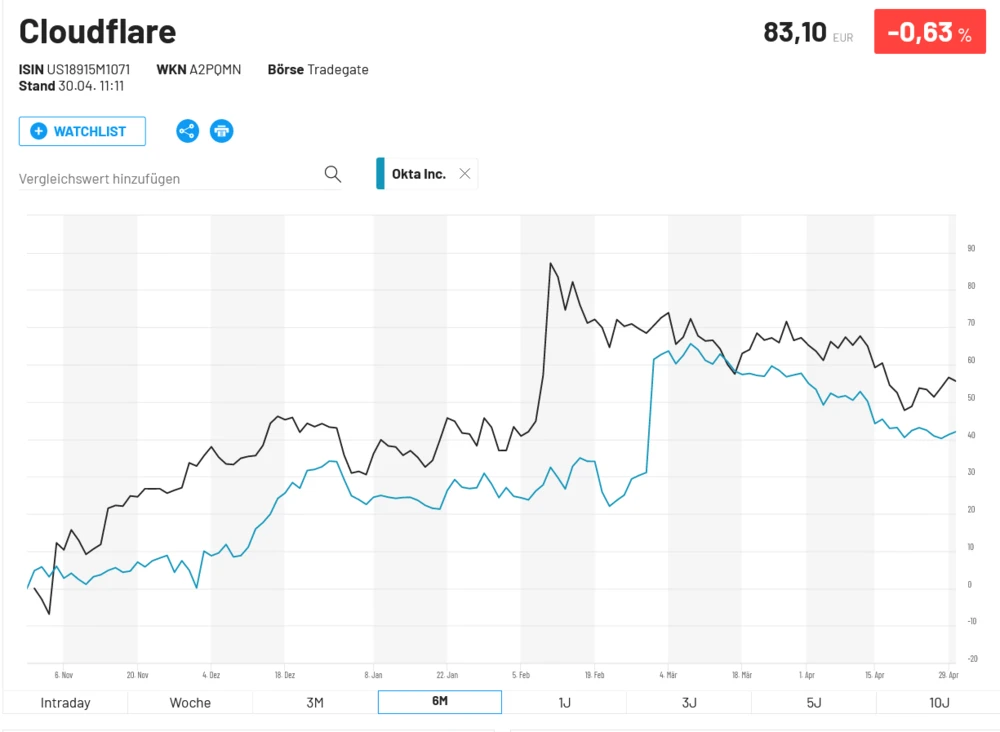Open the 3J chart view
This screenshot has width=1000, height=732.
(688, 702)
